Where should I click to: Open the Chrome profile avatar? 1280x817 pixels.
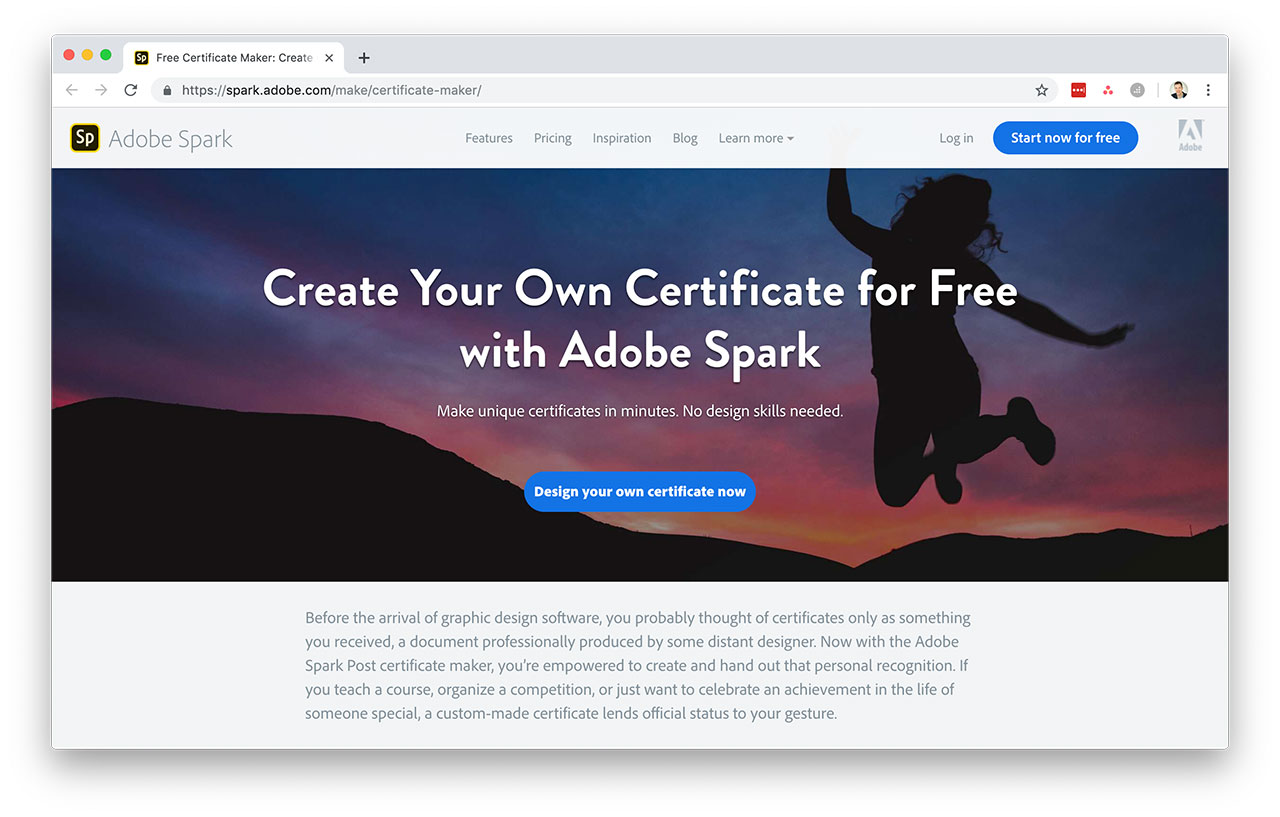[1178, 90]
